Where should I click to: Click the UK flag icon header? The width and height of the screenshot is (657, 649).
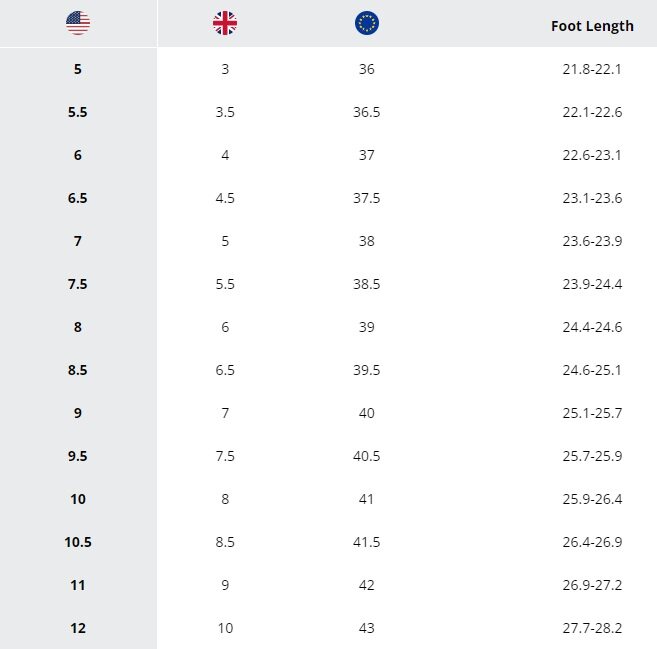225,23
